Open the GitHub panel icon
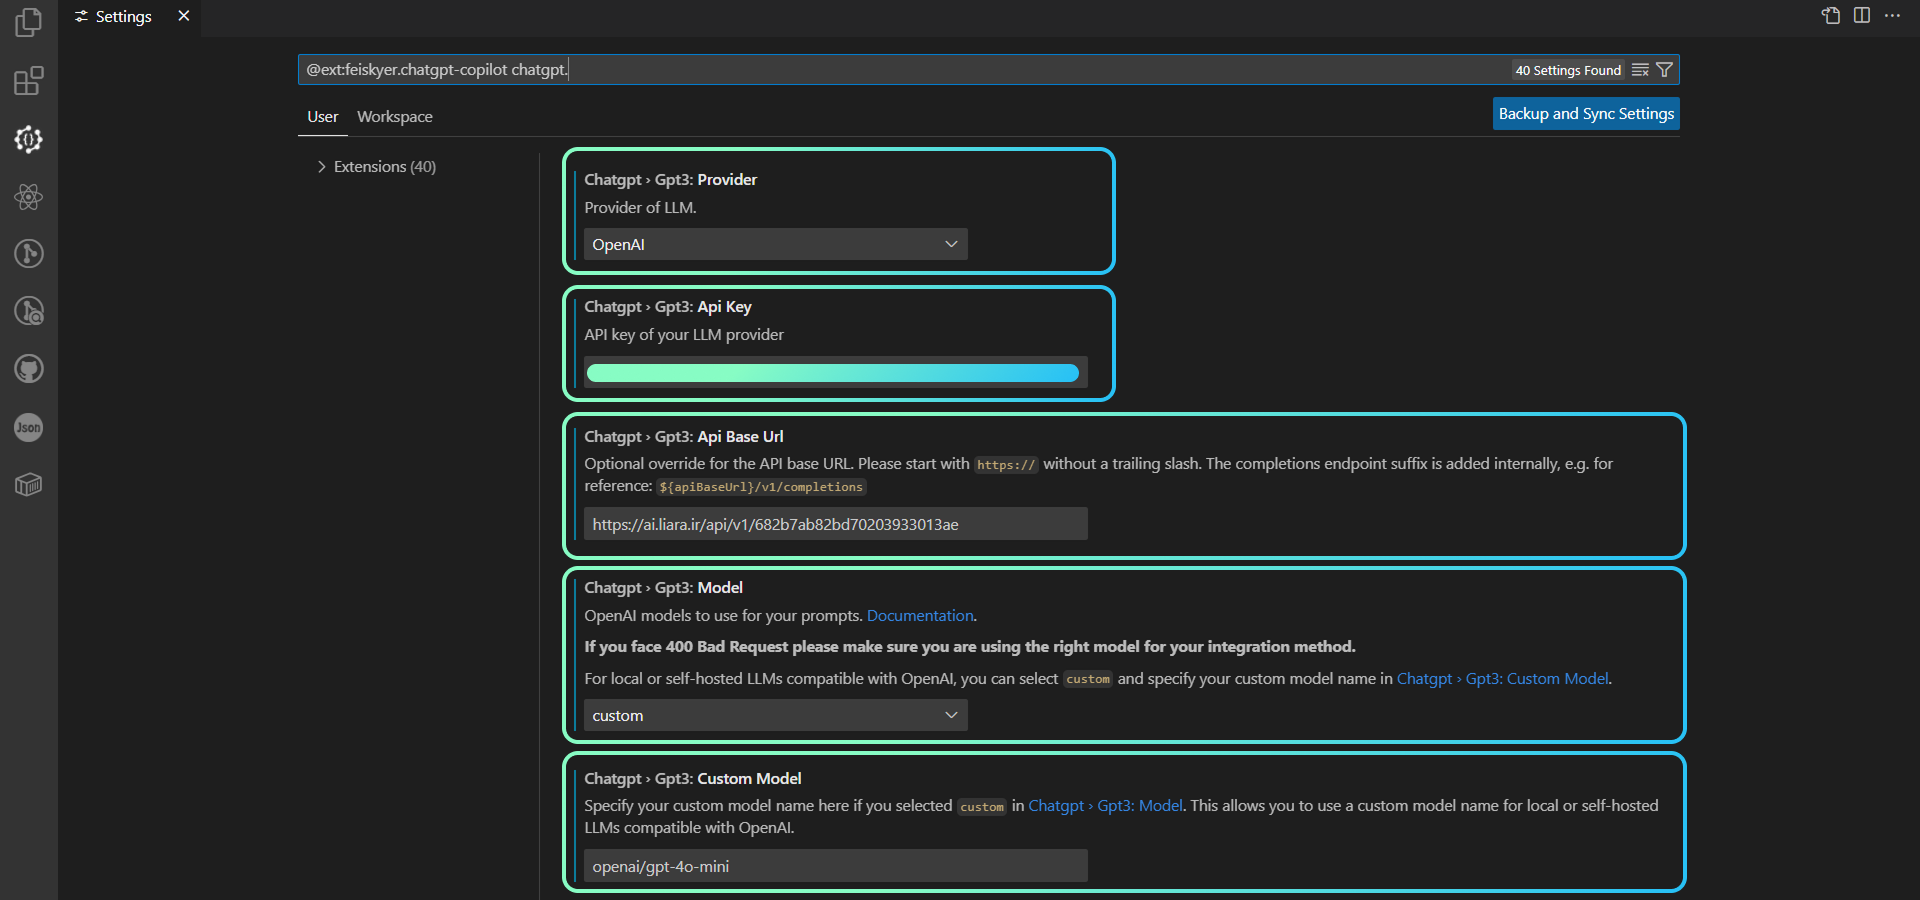 (x=29, y=369)
